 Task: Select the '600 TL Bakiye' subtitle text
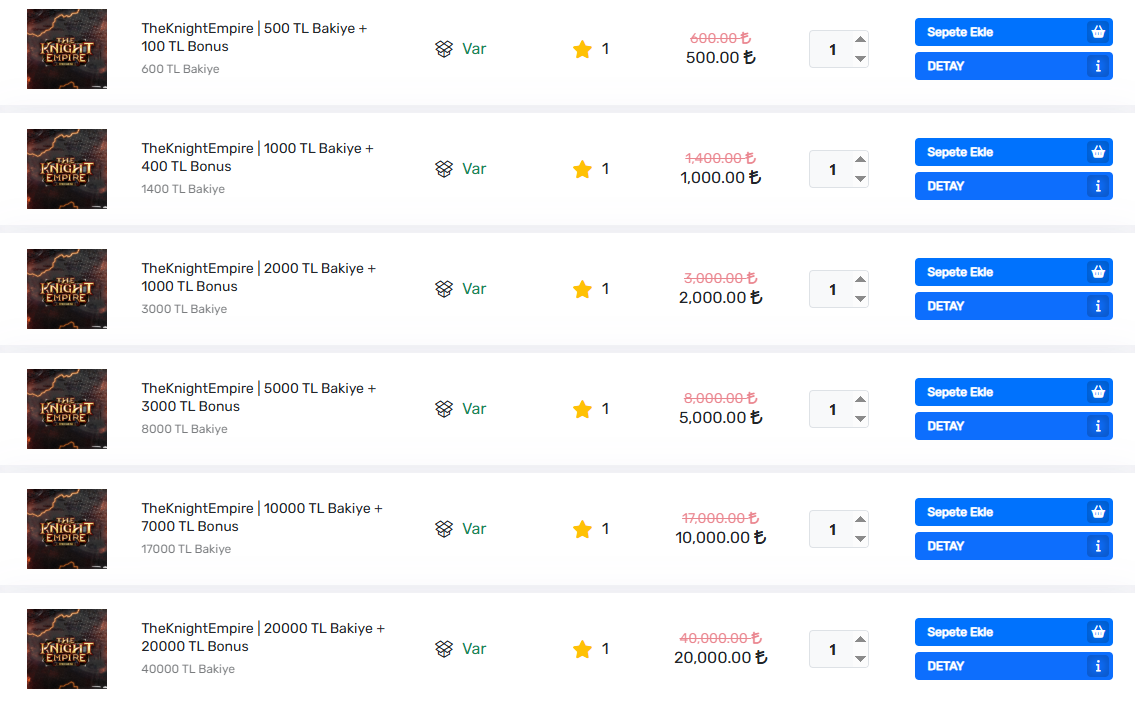pos(180,69)
